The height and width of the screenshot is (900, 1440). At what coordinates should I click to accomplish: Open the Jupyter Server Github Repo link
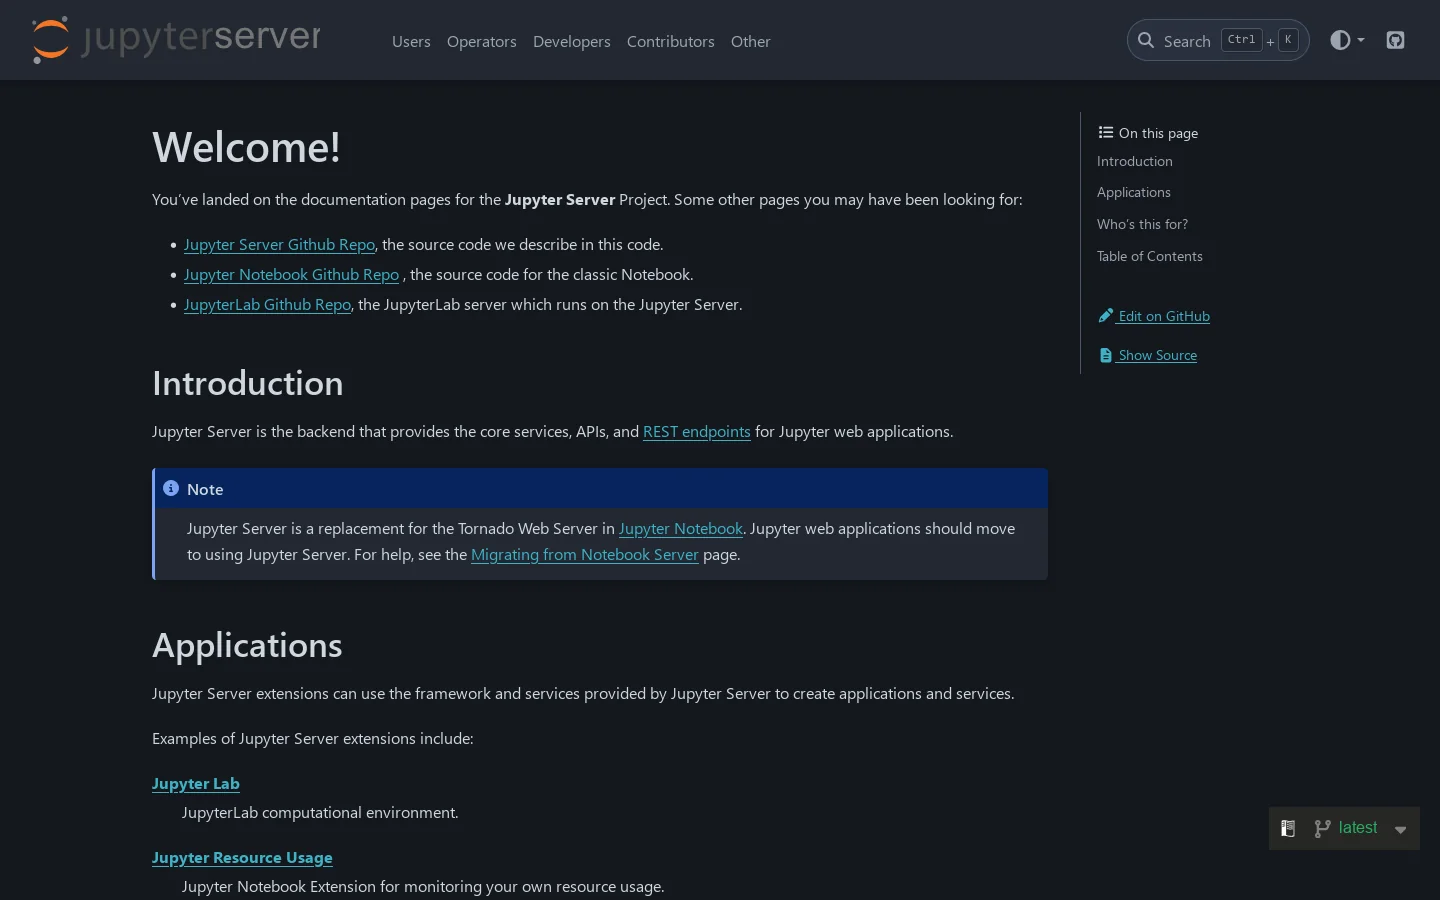click(279, 245)
